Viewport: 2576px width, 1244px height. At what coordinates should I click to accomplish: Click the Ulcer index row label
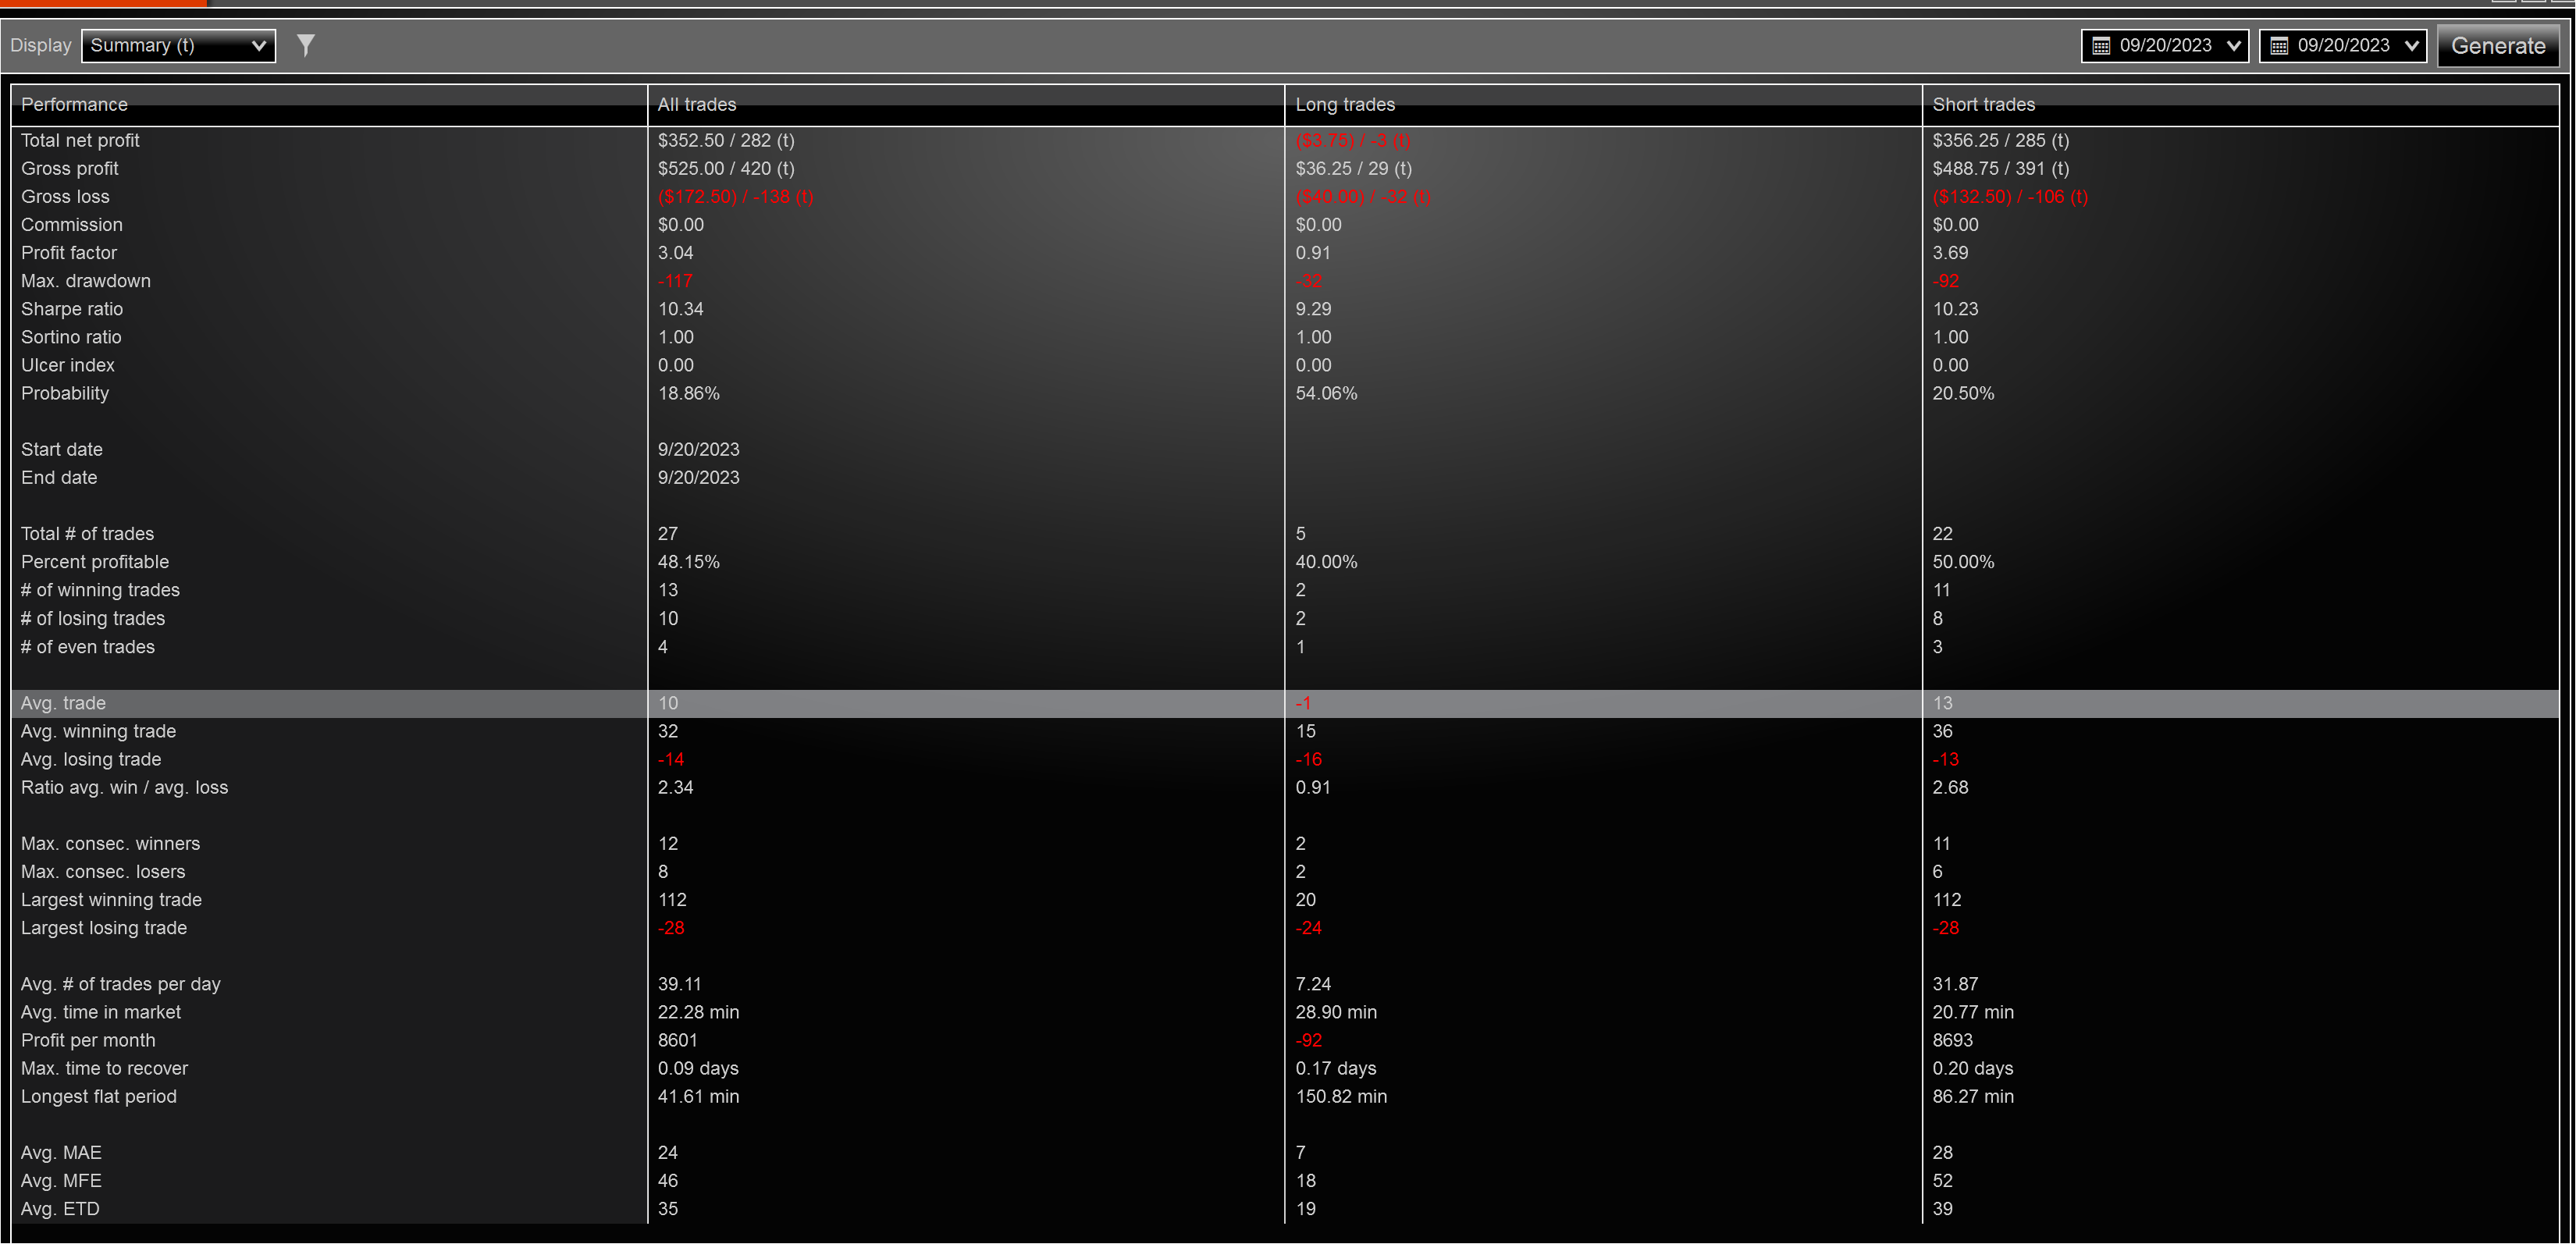click(68, 365)
